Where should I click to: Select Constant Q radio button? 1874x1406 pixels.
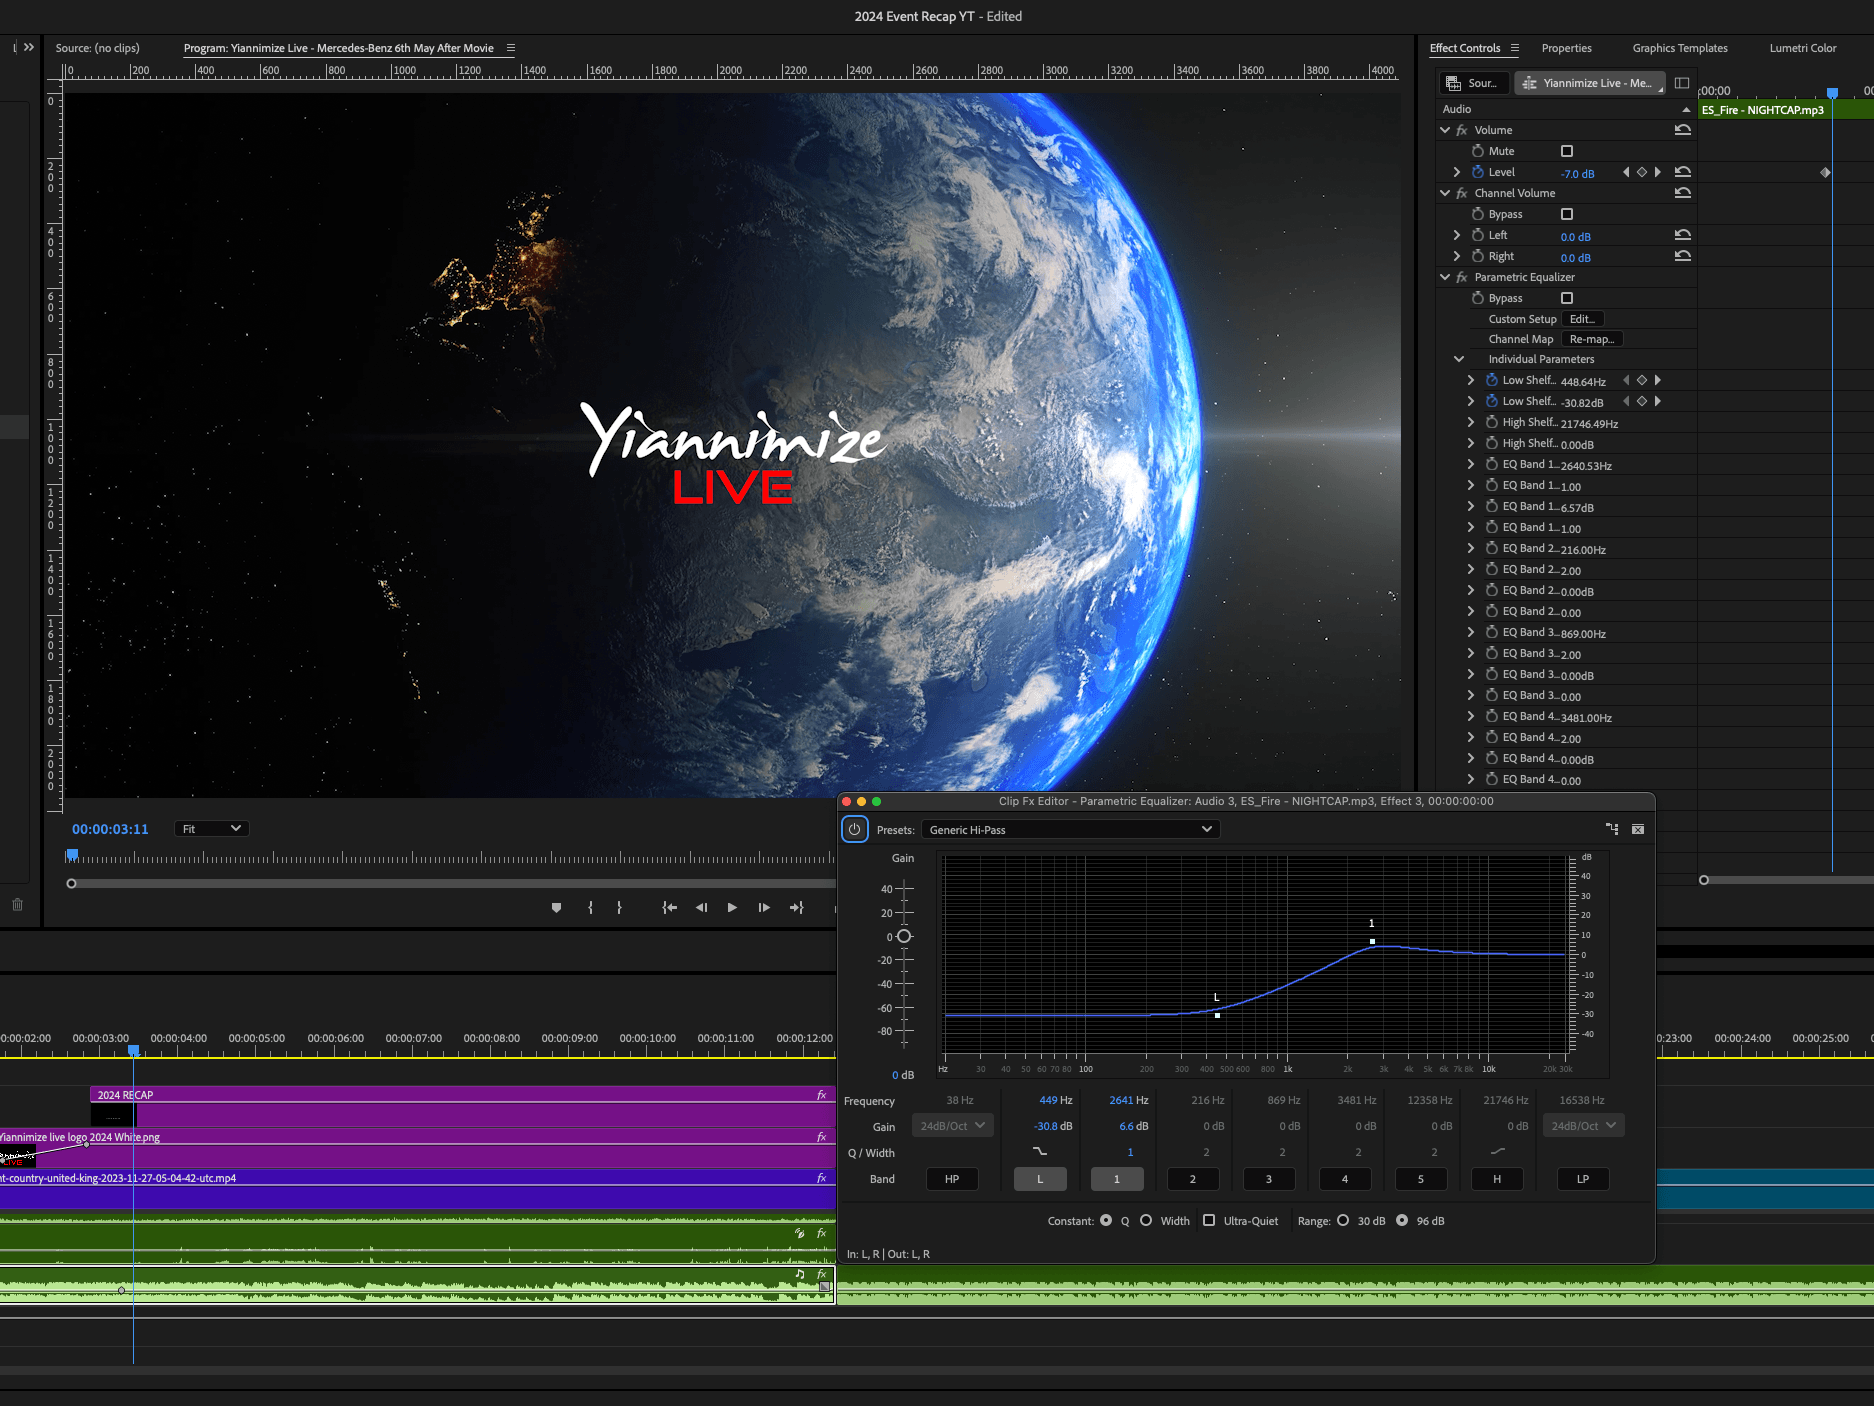click(x=1106, y=1220)
